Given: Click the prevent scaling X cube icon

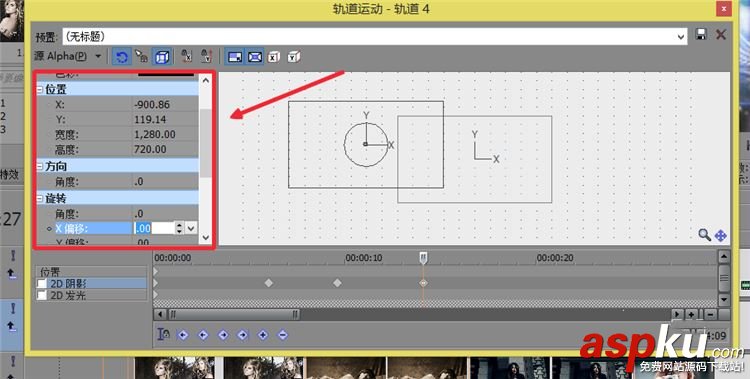Looking at the screenshot, I should [274, 57].
